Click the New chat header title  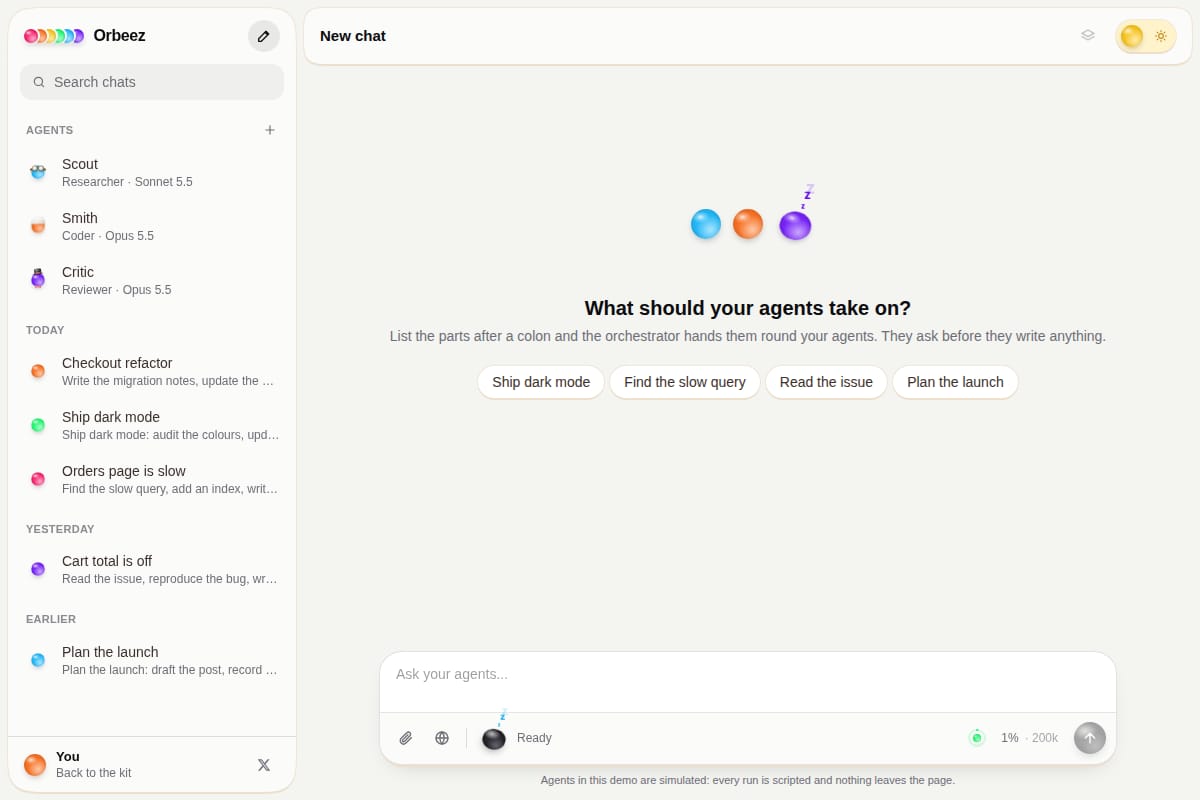[353, 36]
